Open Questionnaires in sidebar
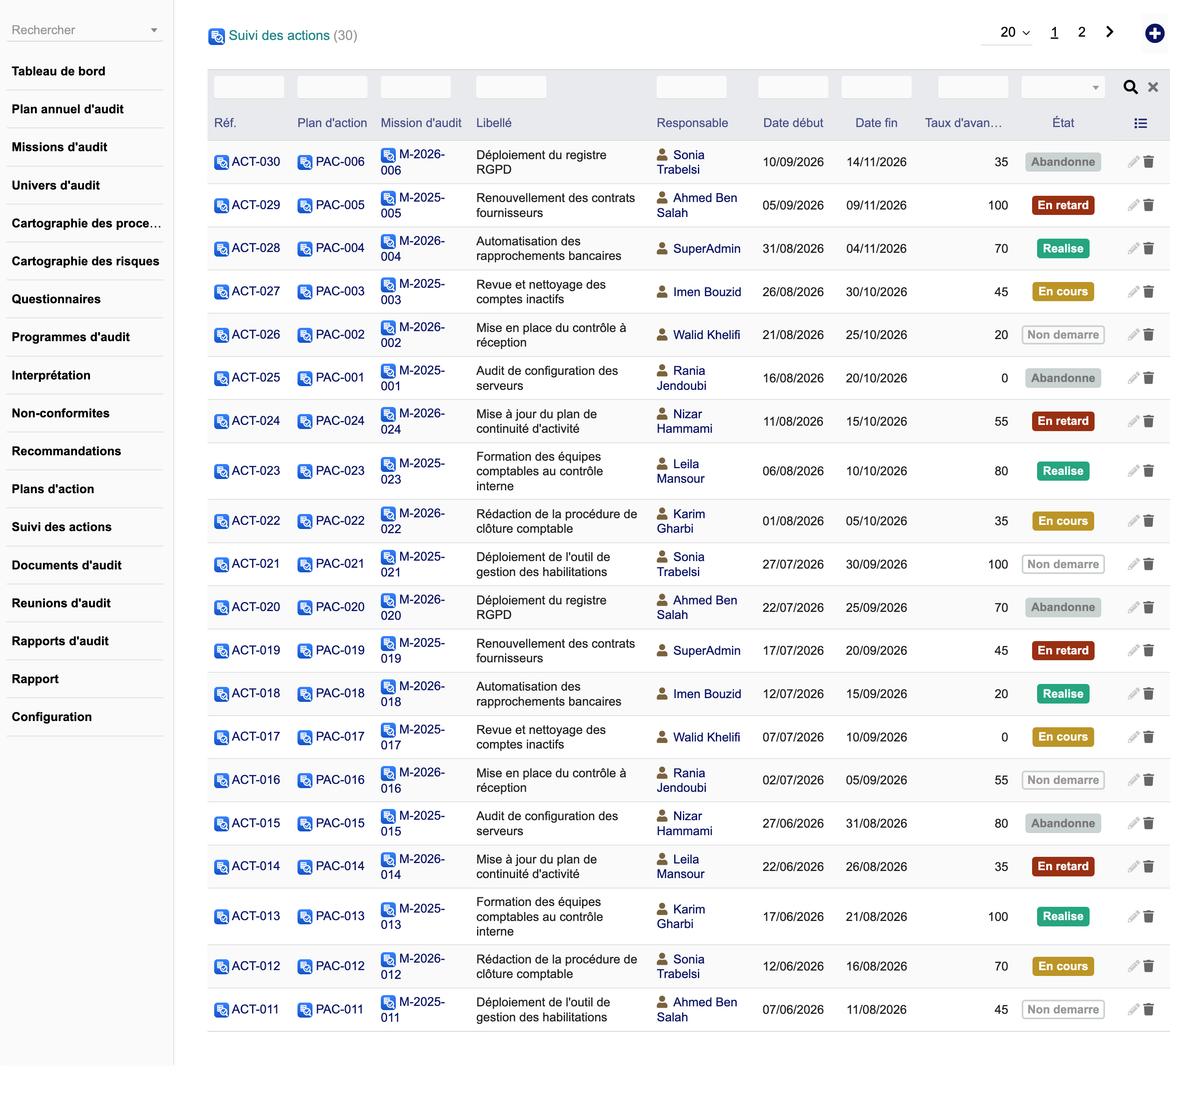 click(x=56, y=299)
